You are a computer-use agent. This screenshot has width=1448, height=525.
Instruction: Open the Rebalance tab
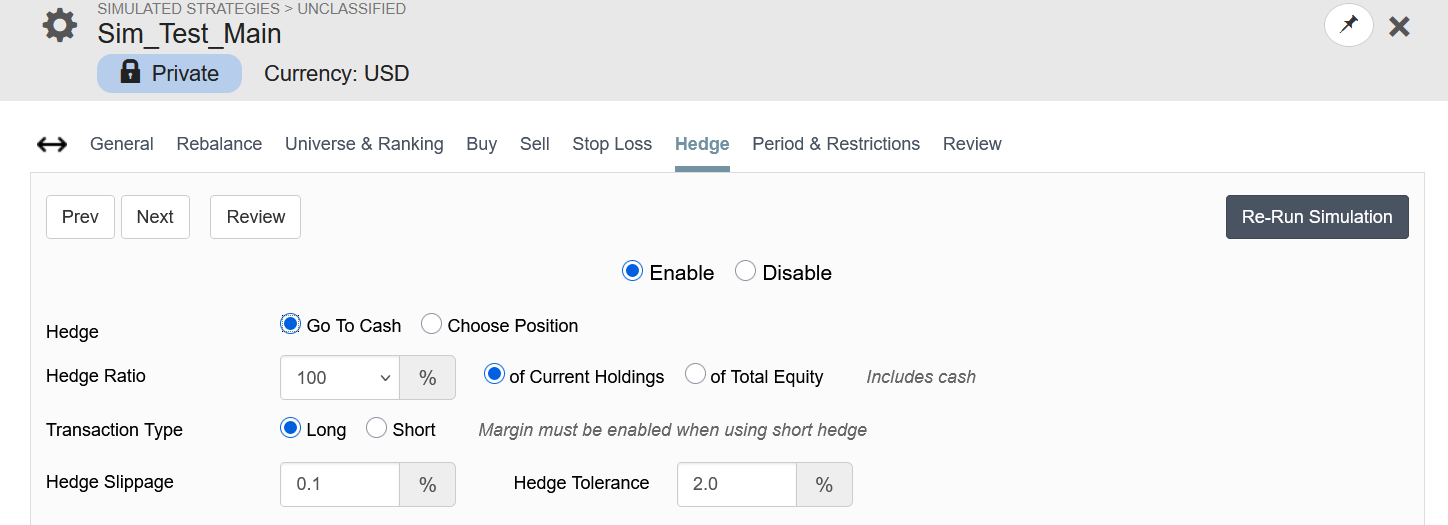pyautogui.click(x=219, y=144)
